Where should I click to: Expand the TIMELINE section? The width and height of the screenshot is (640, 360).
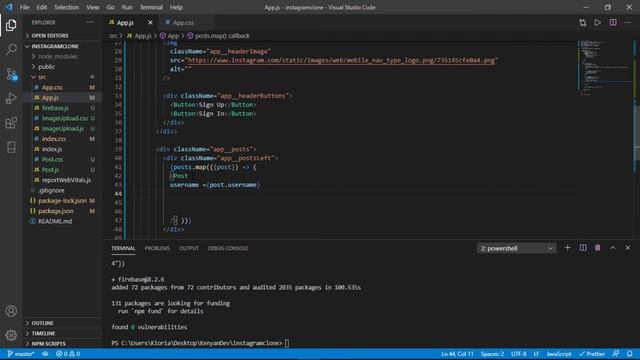point(43,333)
